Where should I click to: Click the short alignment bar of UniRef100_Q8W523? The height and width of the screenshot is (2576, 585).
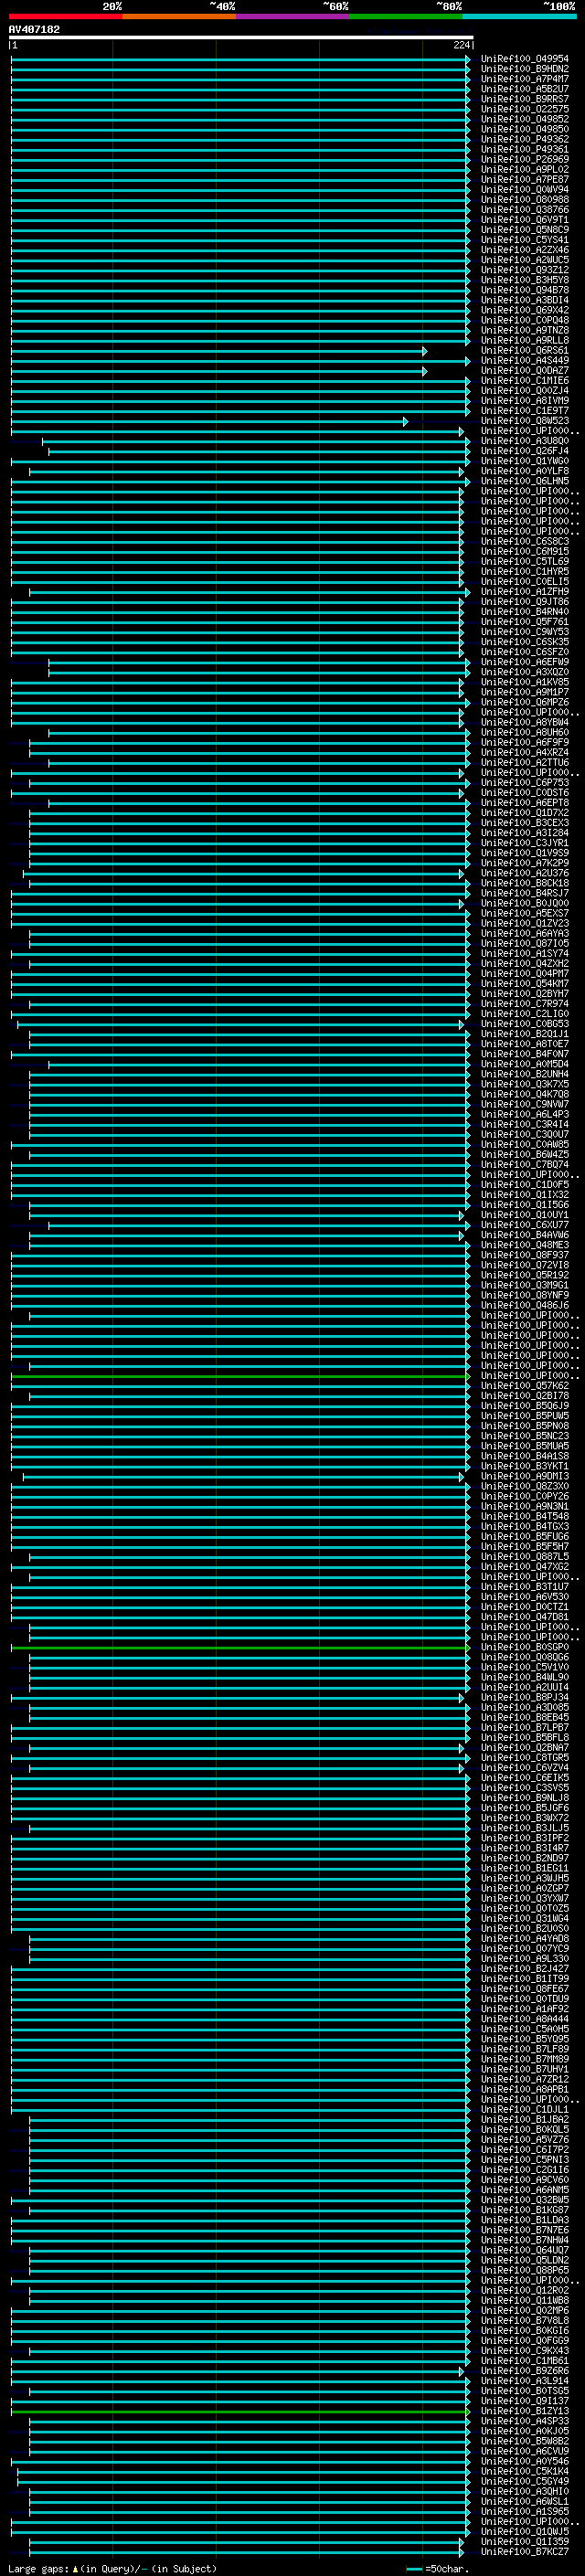[x=209, y=421]
